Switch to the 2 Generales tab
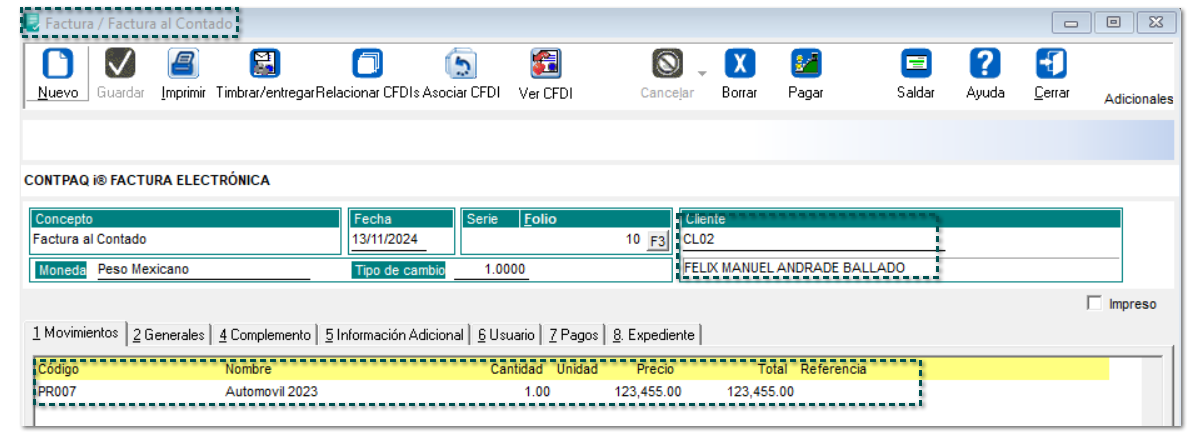 coord(168,334)
